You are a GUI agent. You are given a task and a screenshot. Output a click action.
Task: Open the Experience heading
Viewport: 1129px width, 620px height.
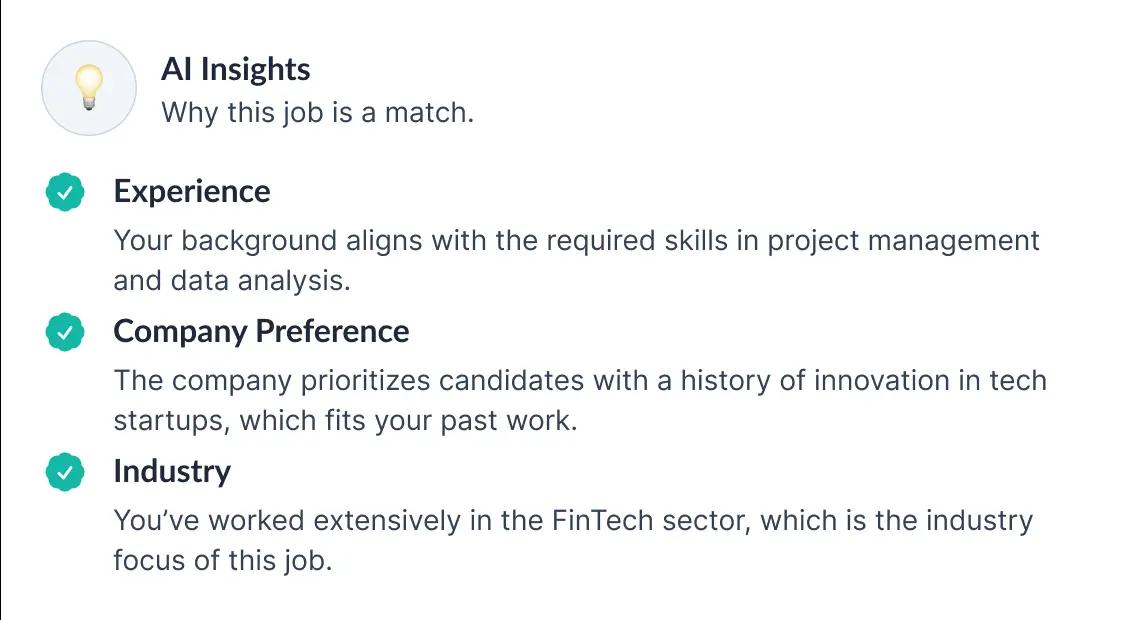click(192, 191)
